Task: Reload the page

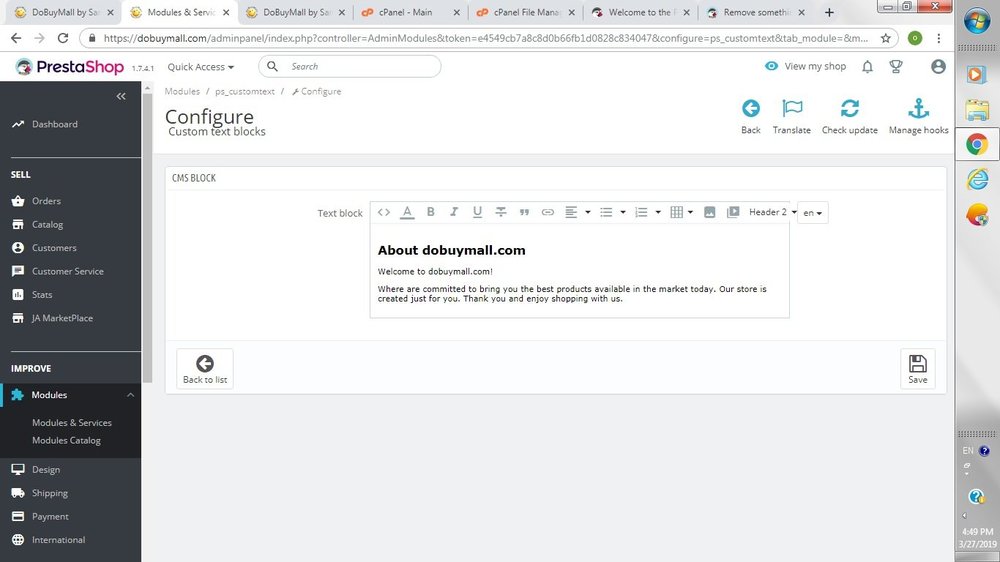Action: tap(62, 38)
